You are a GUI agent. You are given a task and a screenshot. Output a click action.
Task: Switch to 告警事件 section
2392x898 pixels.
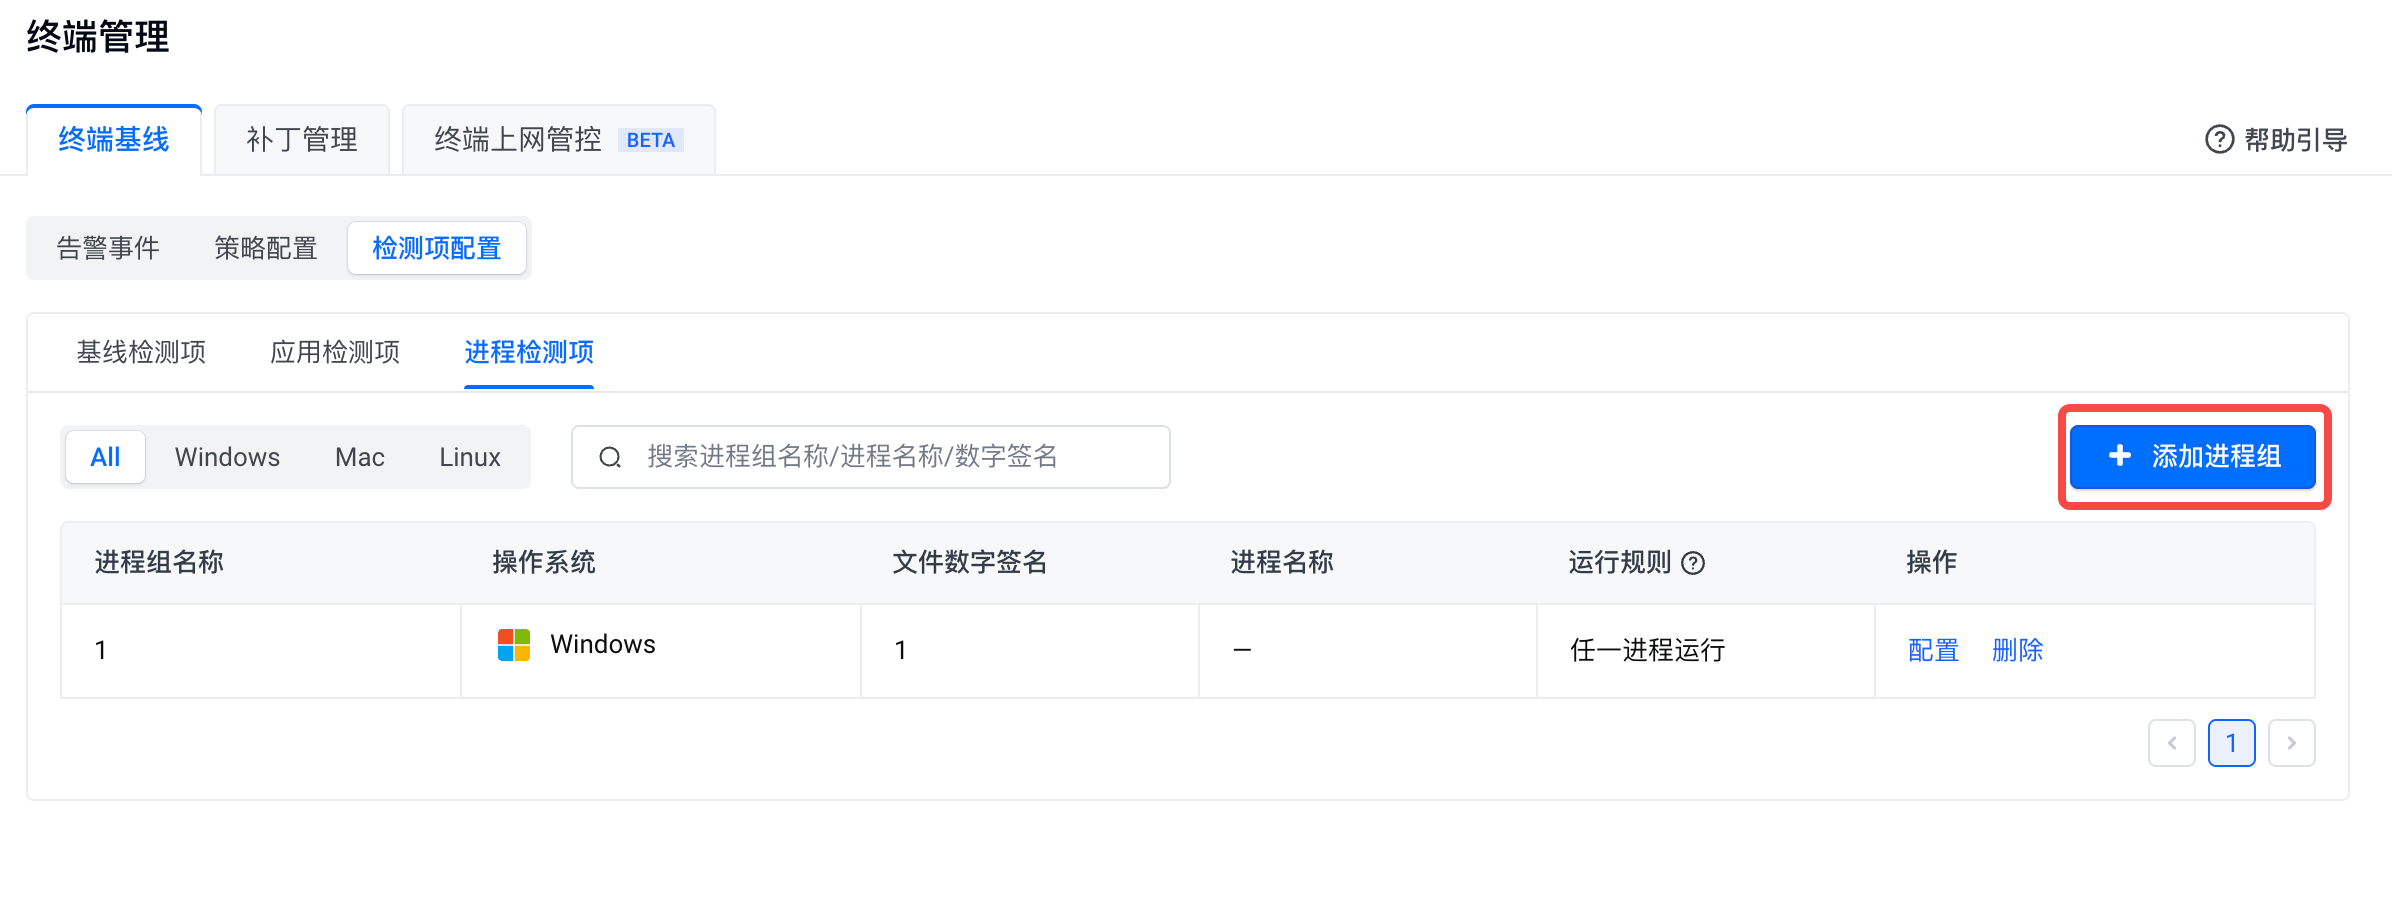pyautogui.click(x=108, y=248)
